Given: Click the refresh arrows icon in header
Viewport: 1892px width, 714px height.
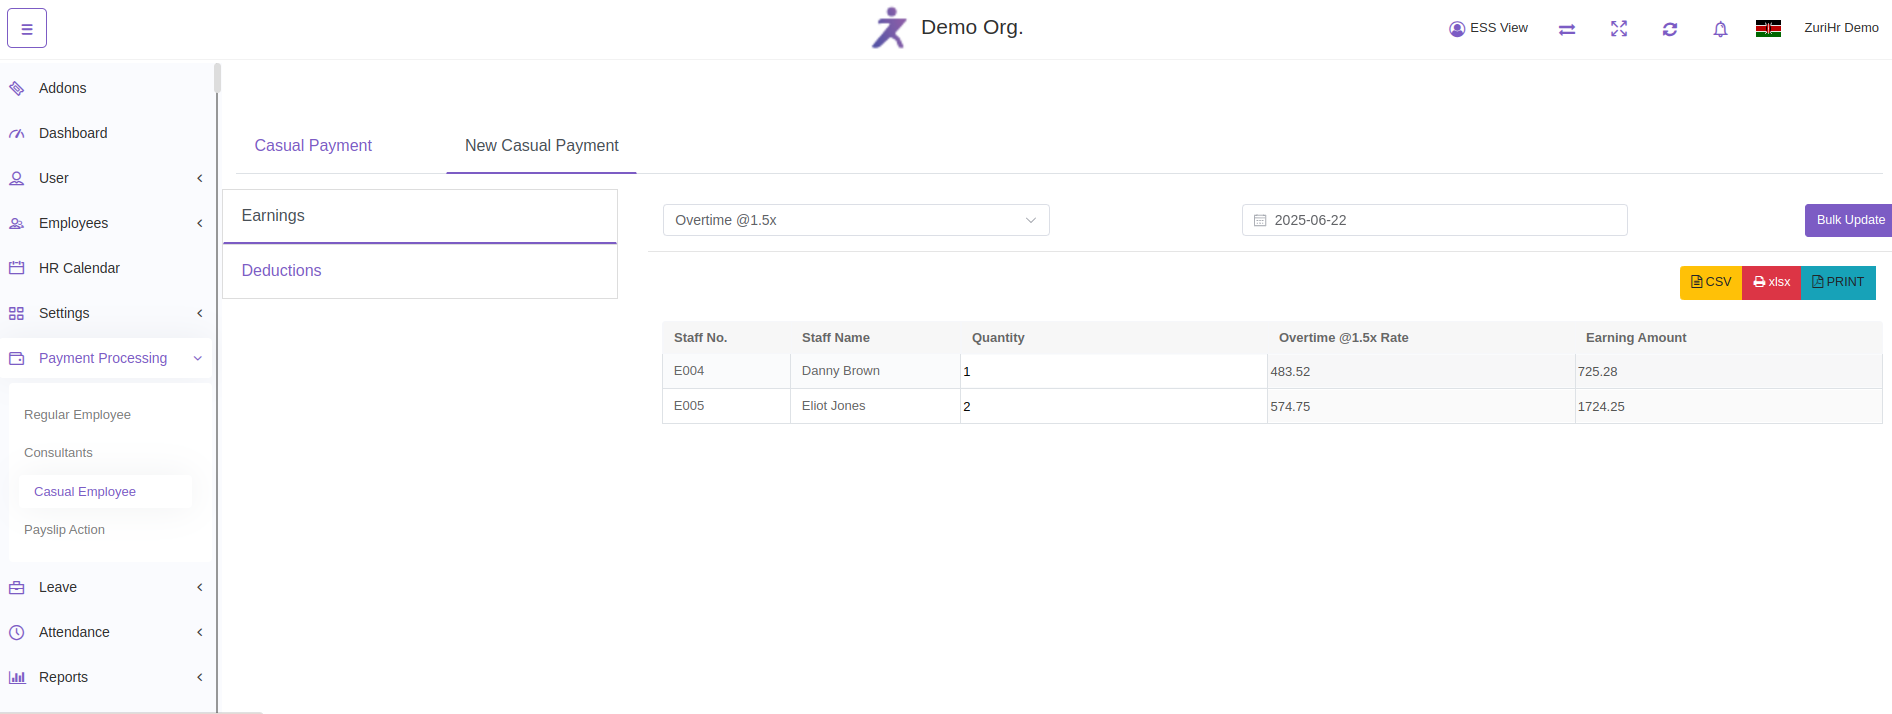Looking at the screenshot, I should [x=1669, y=29].
